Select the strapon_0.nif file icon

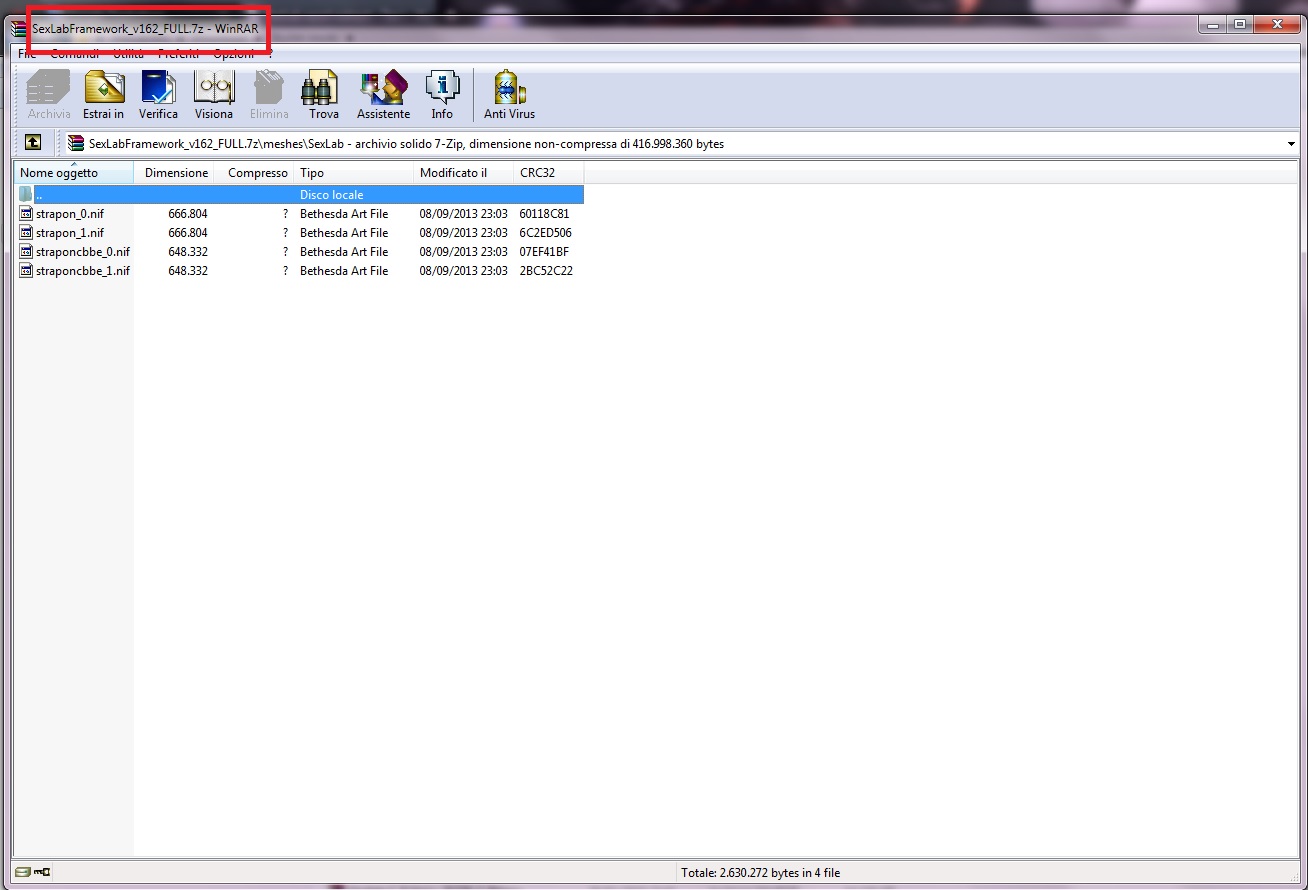[26, 214]
